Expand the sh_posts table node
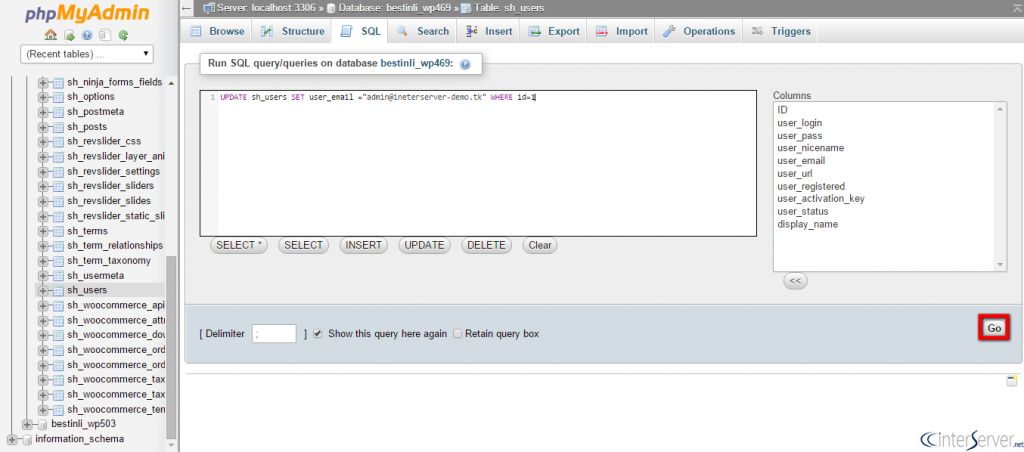1024x452 pixels. (44, 127)
